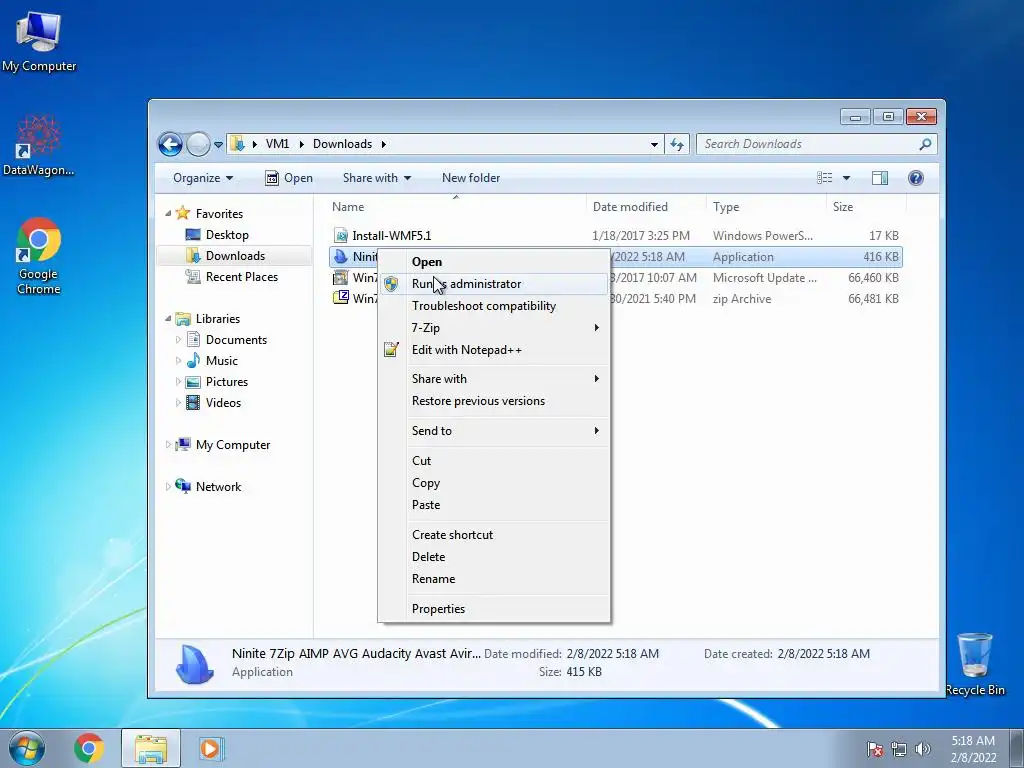1024x768 pixels.
Task: Collapse the Favorites tree section
Action: tap(168, 213)
